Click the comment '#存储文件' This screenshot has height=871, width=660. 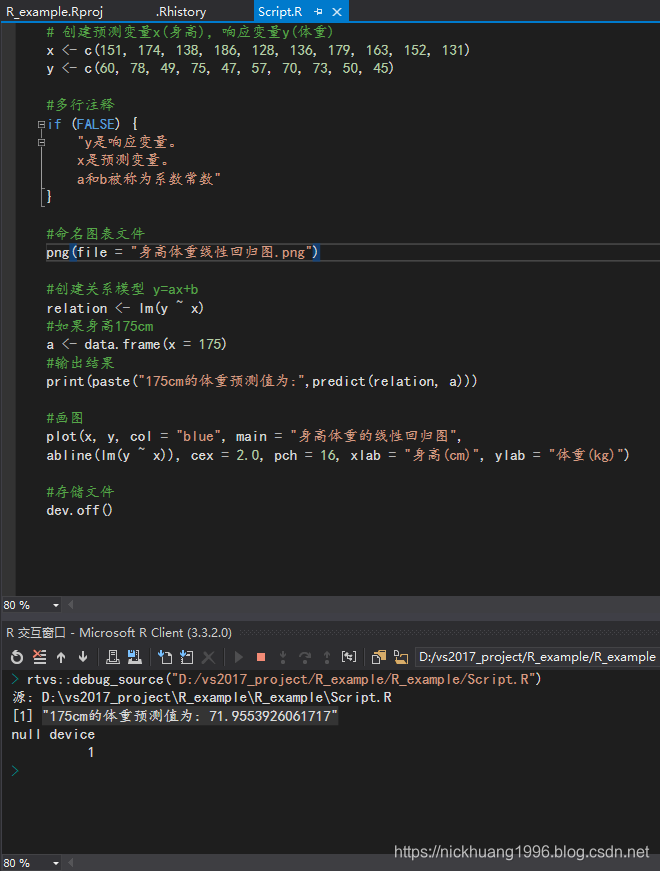tap(81, 492)
